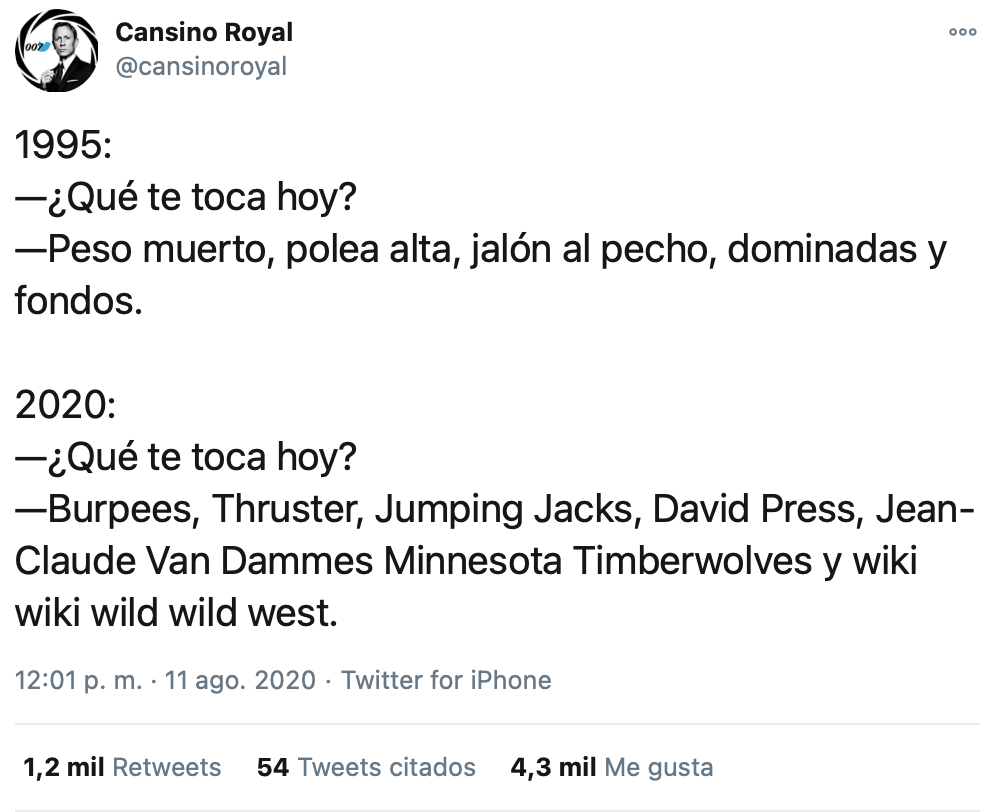Click the Cansino Royal display name
The height and width of the screenshot is (812, 996).
[204, 32]
